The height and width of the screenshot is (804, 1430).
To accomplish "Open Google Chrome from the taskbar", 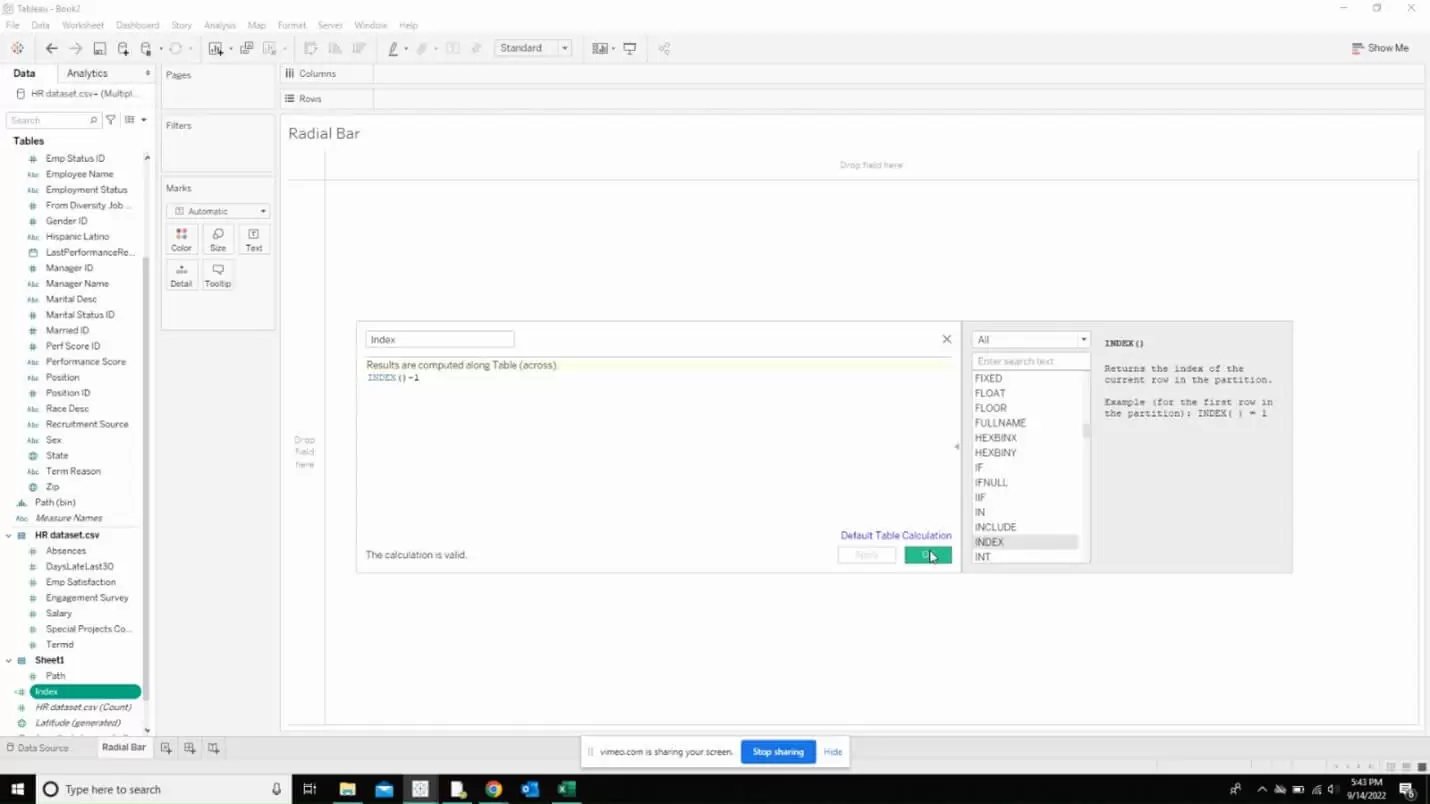I will pyautogui.click(x=493, y=789).
